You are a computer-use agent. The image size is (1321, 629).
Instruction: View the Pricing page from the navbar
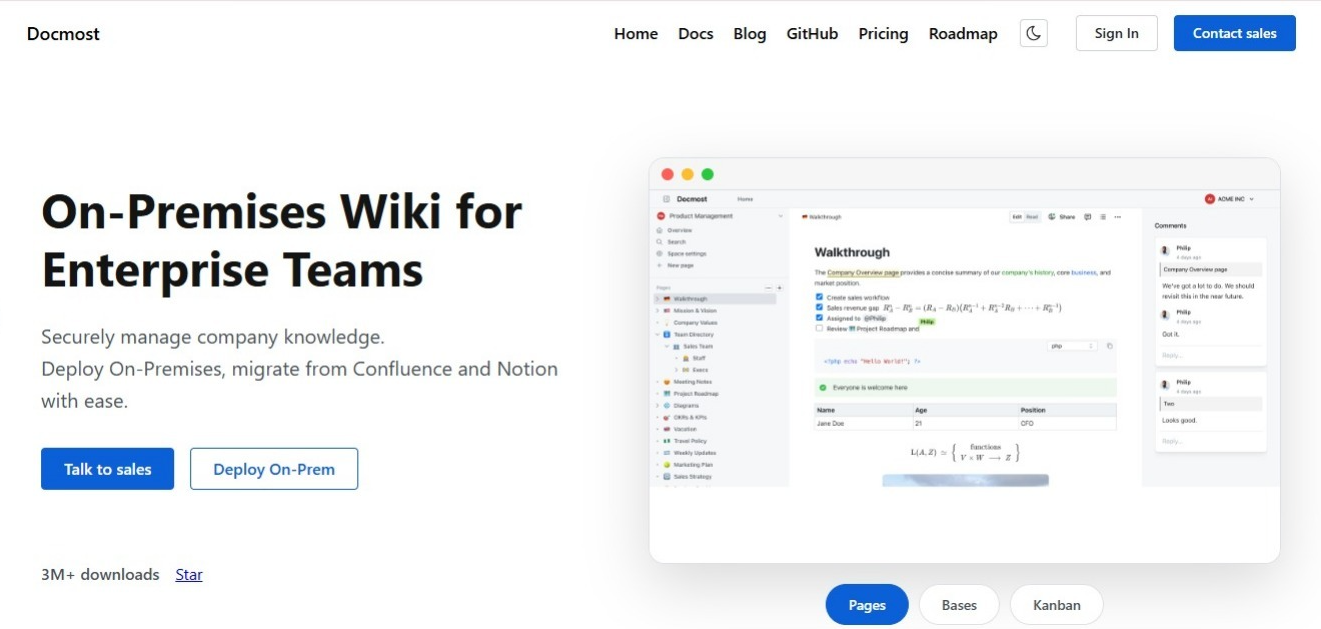[883, 33]
